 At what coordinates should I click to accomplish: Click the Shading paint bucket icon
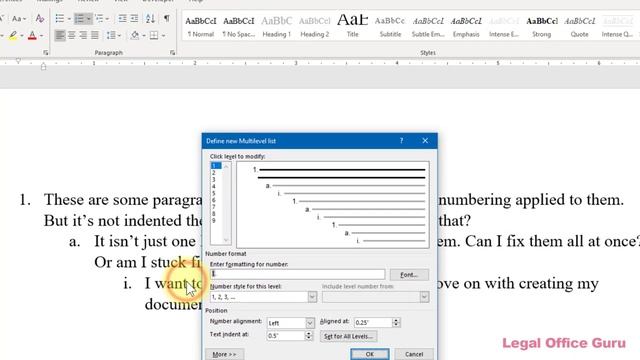coord(135,36)
